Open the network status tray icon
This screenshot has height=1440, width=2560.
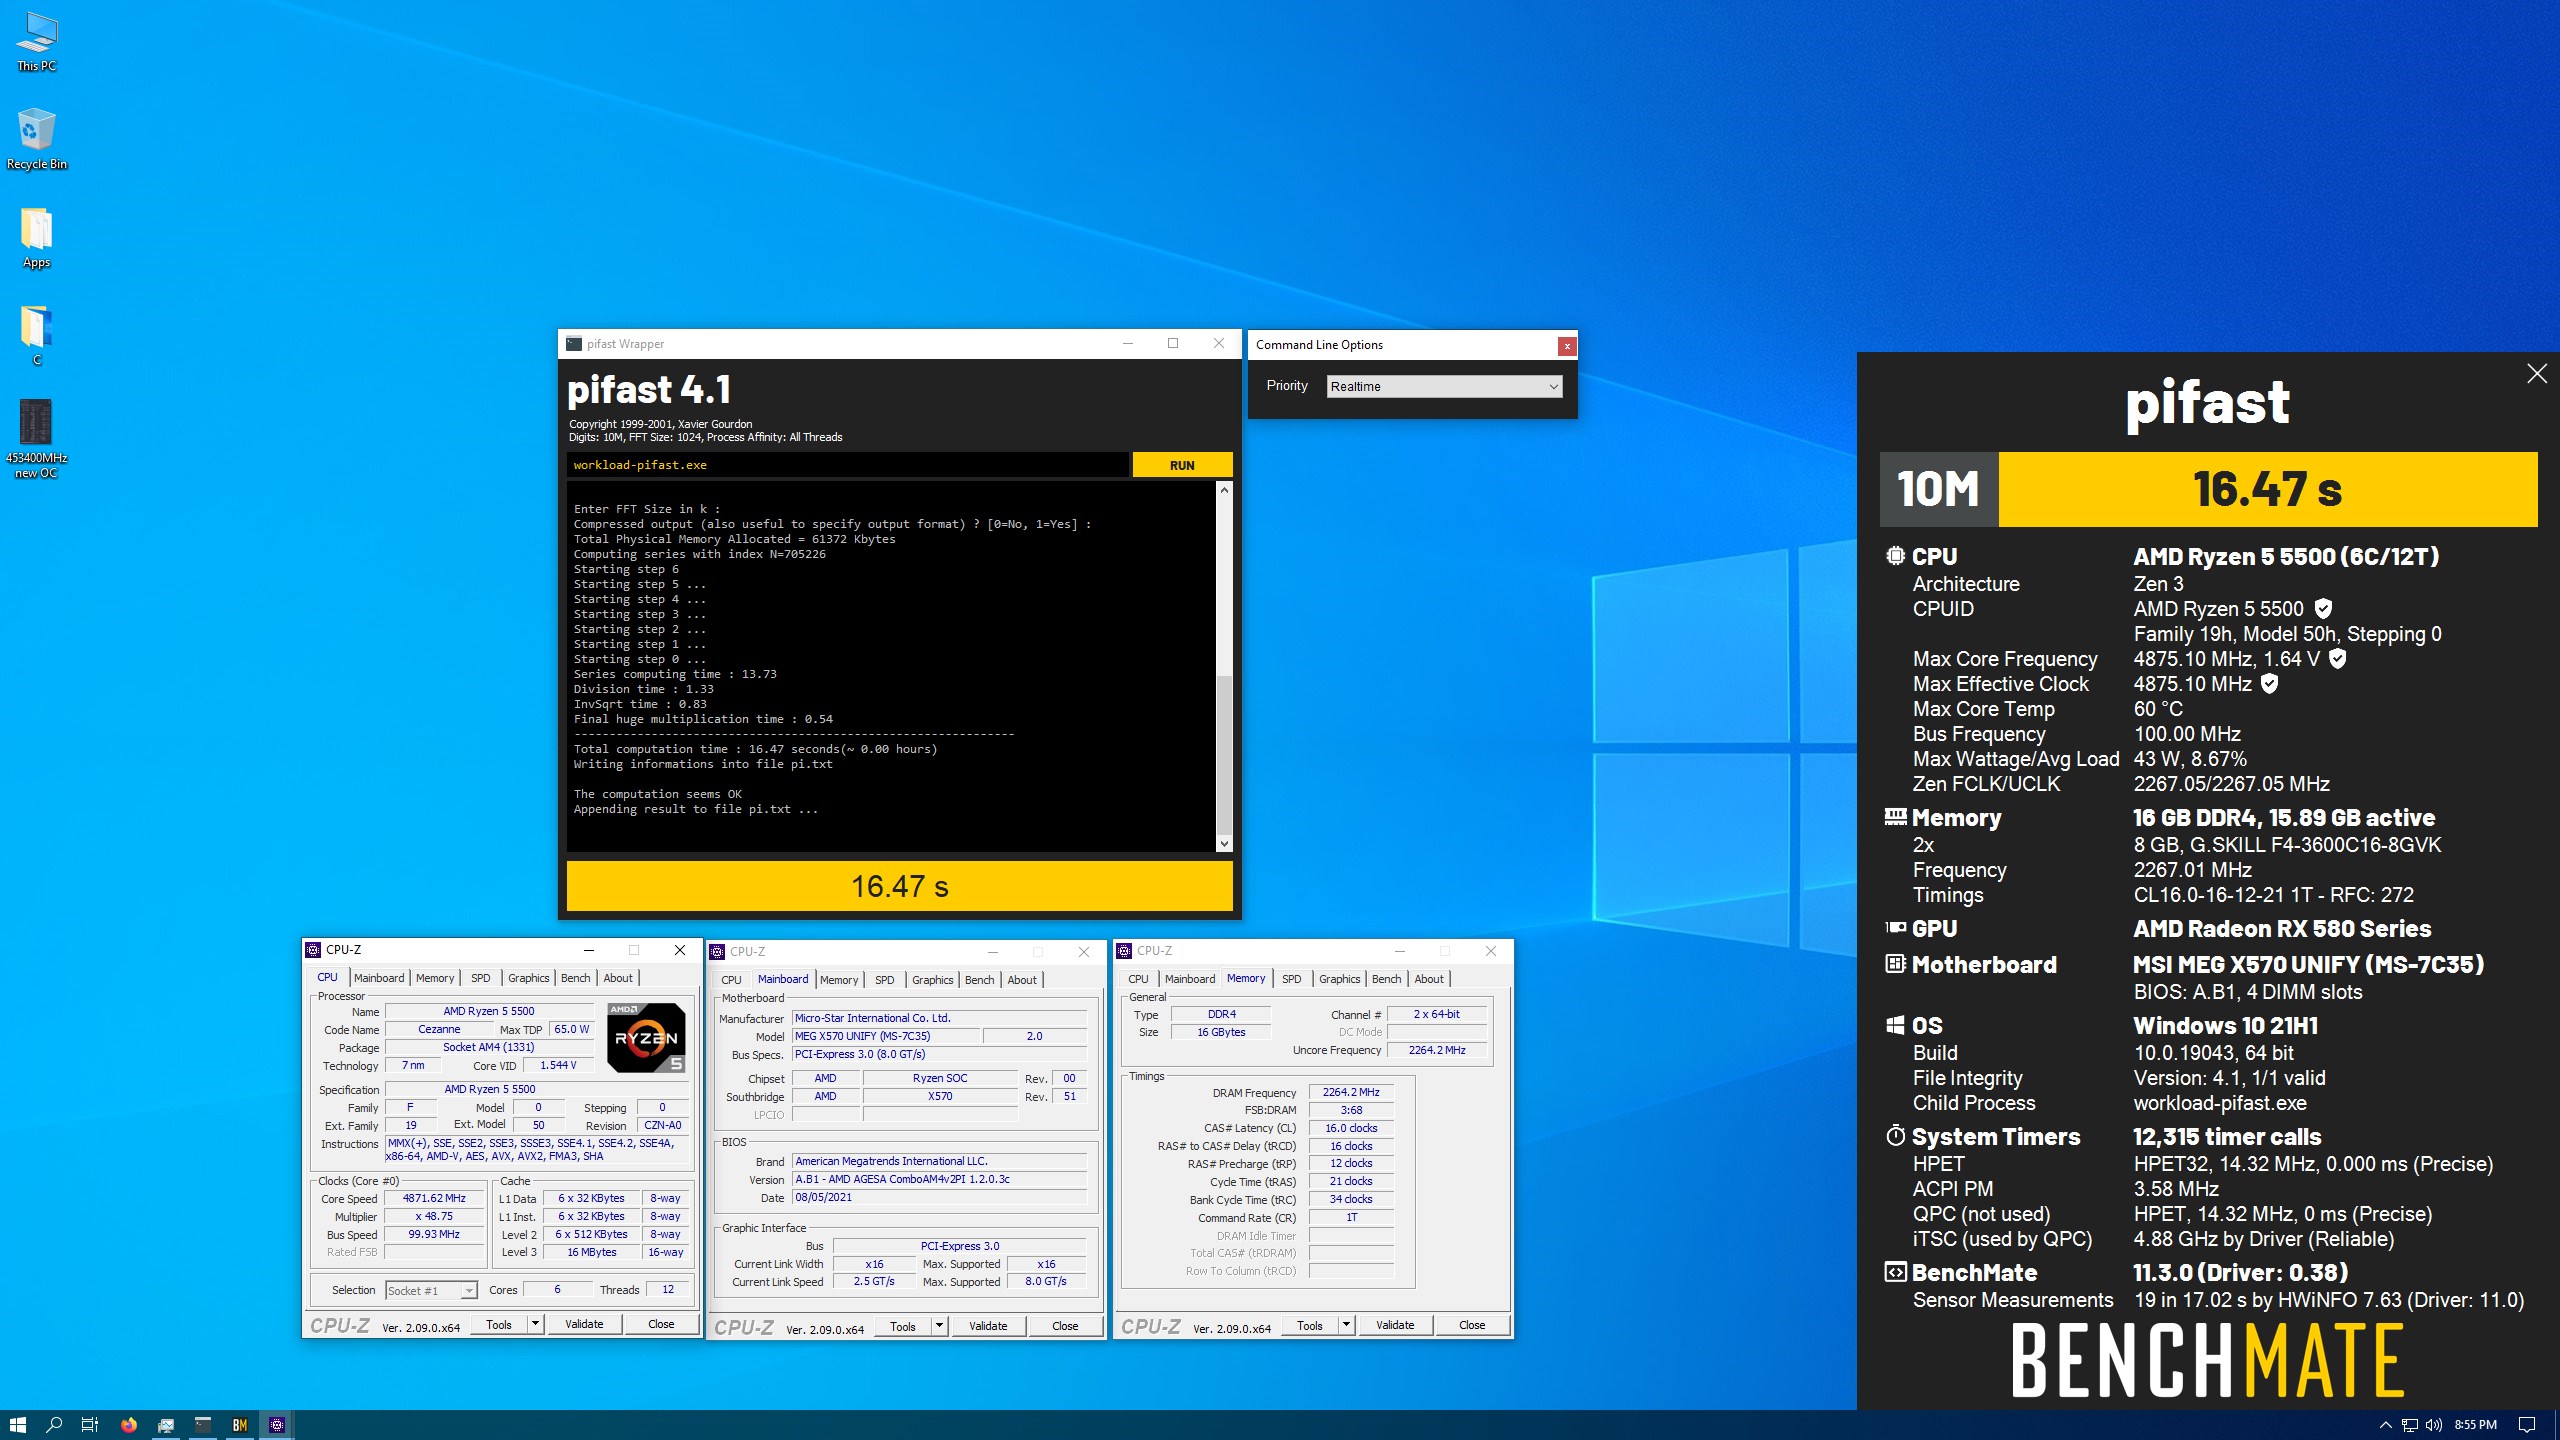coord(2410,1425)
